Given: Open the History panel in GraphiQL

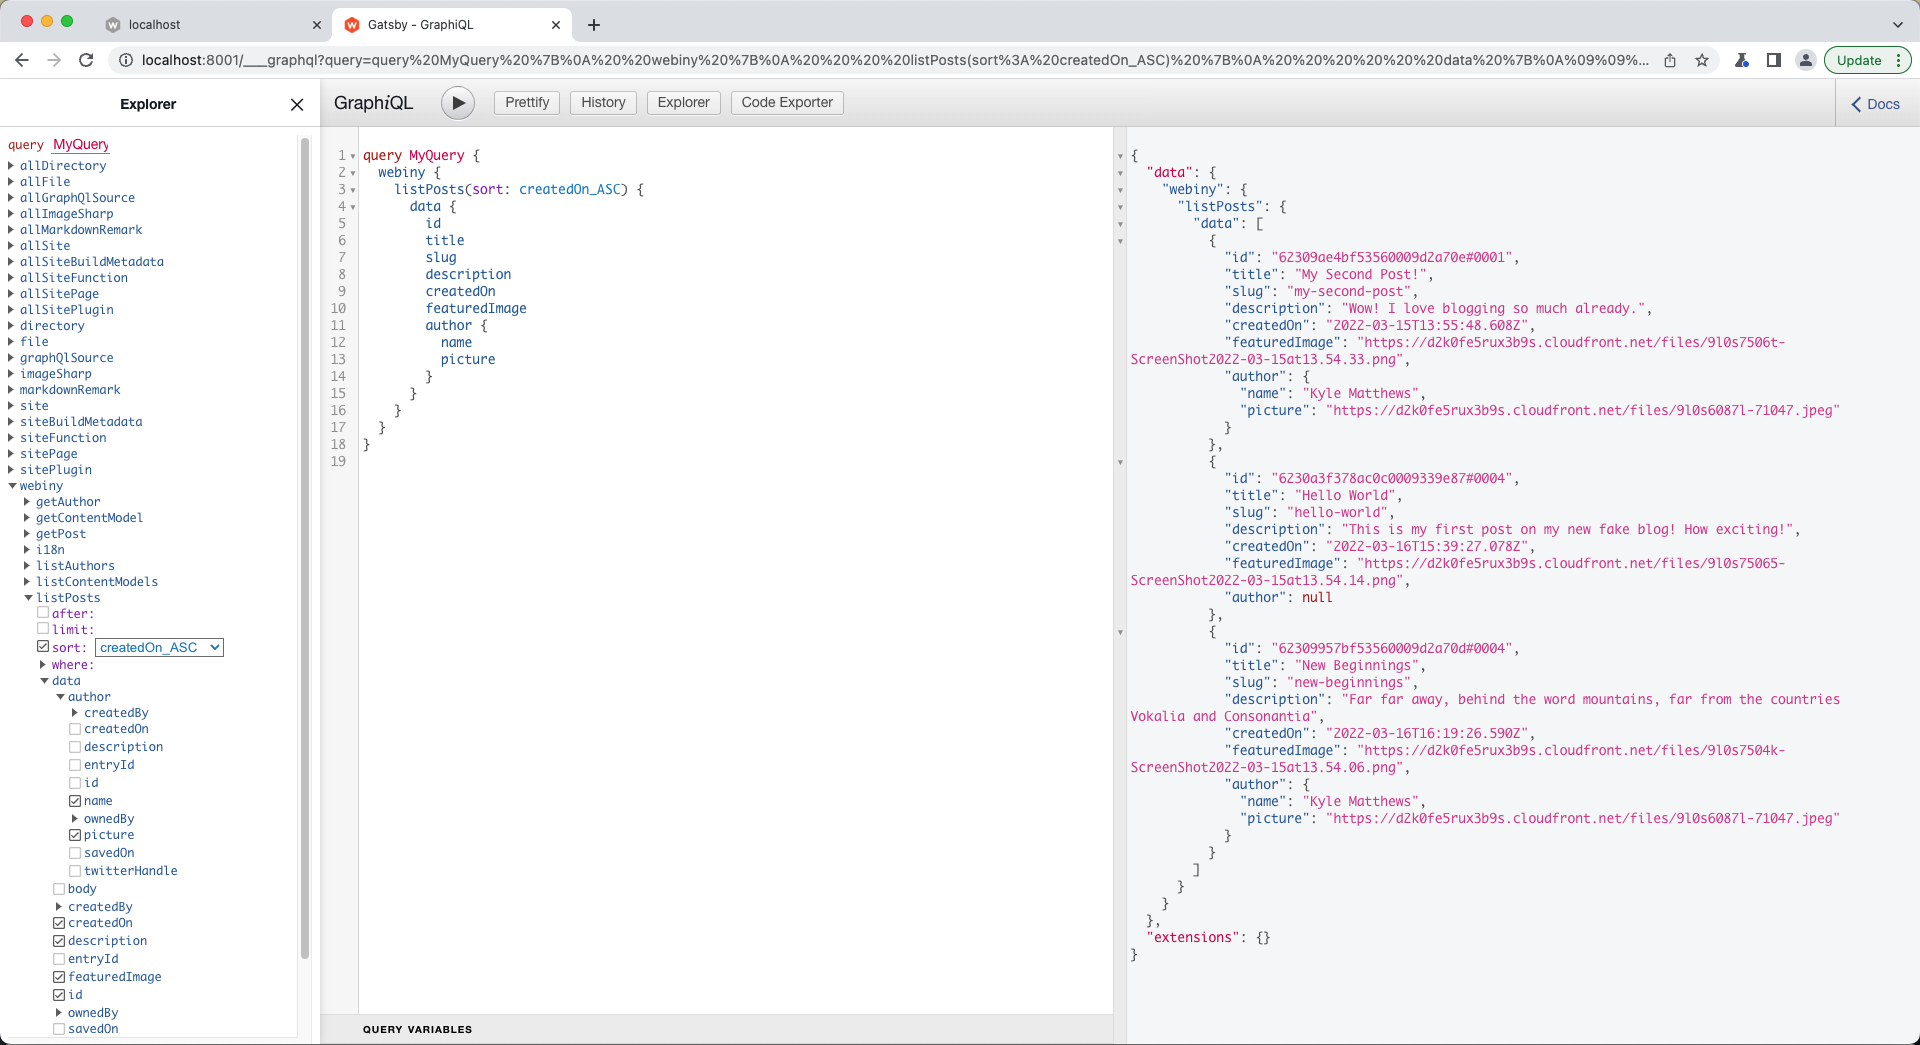Looking at the screenshot, I should (602, 102).
